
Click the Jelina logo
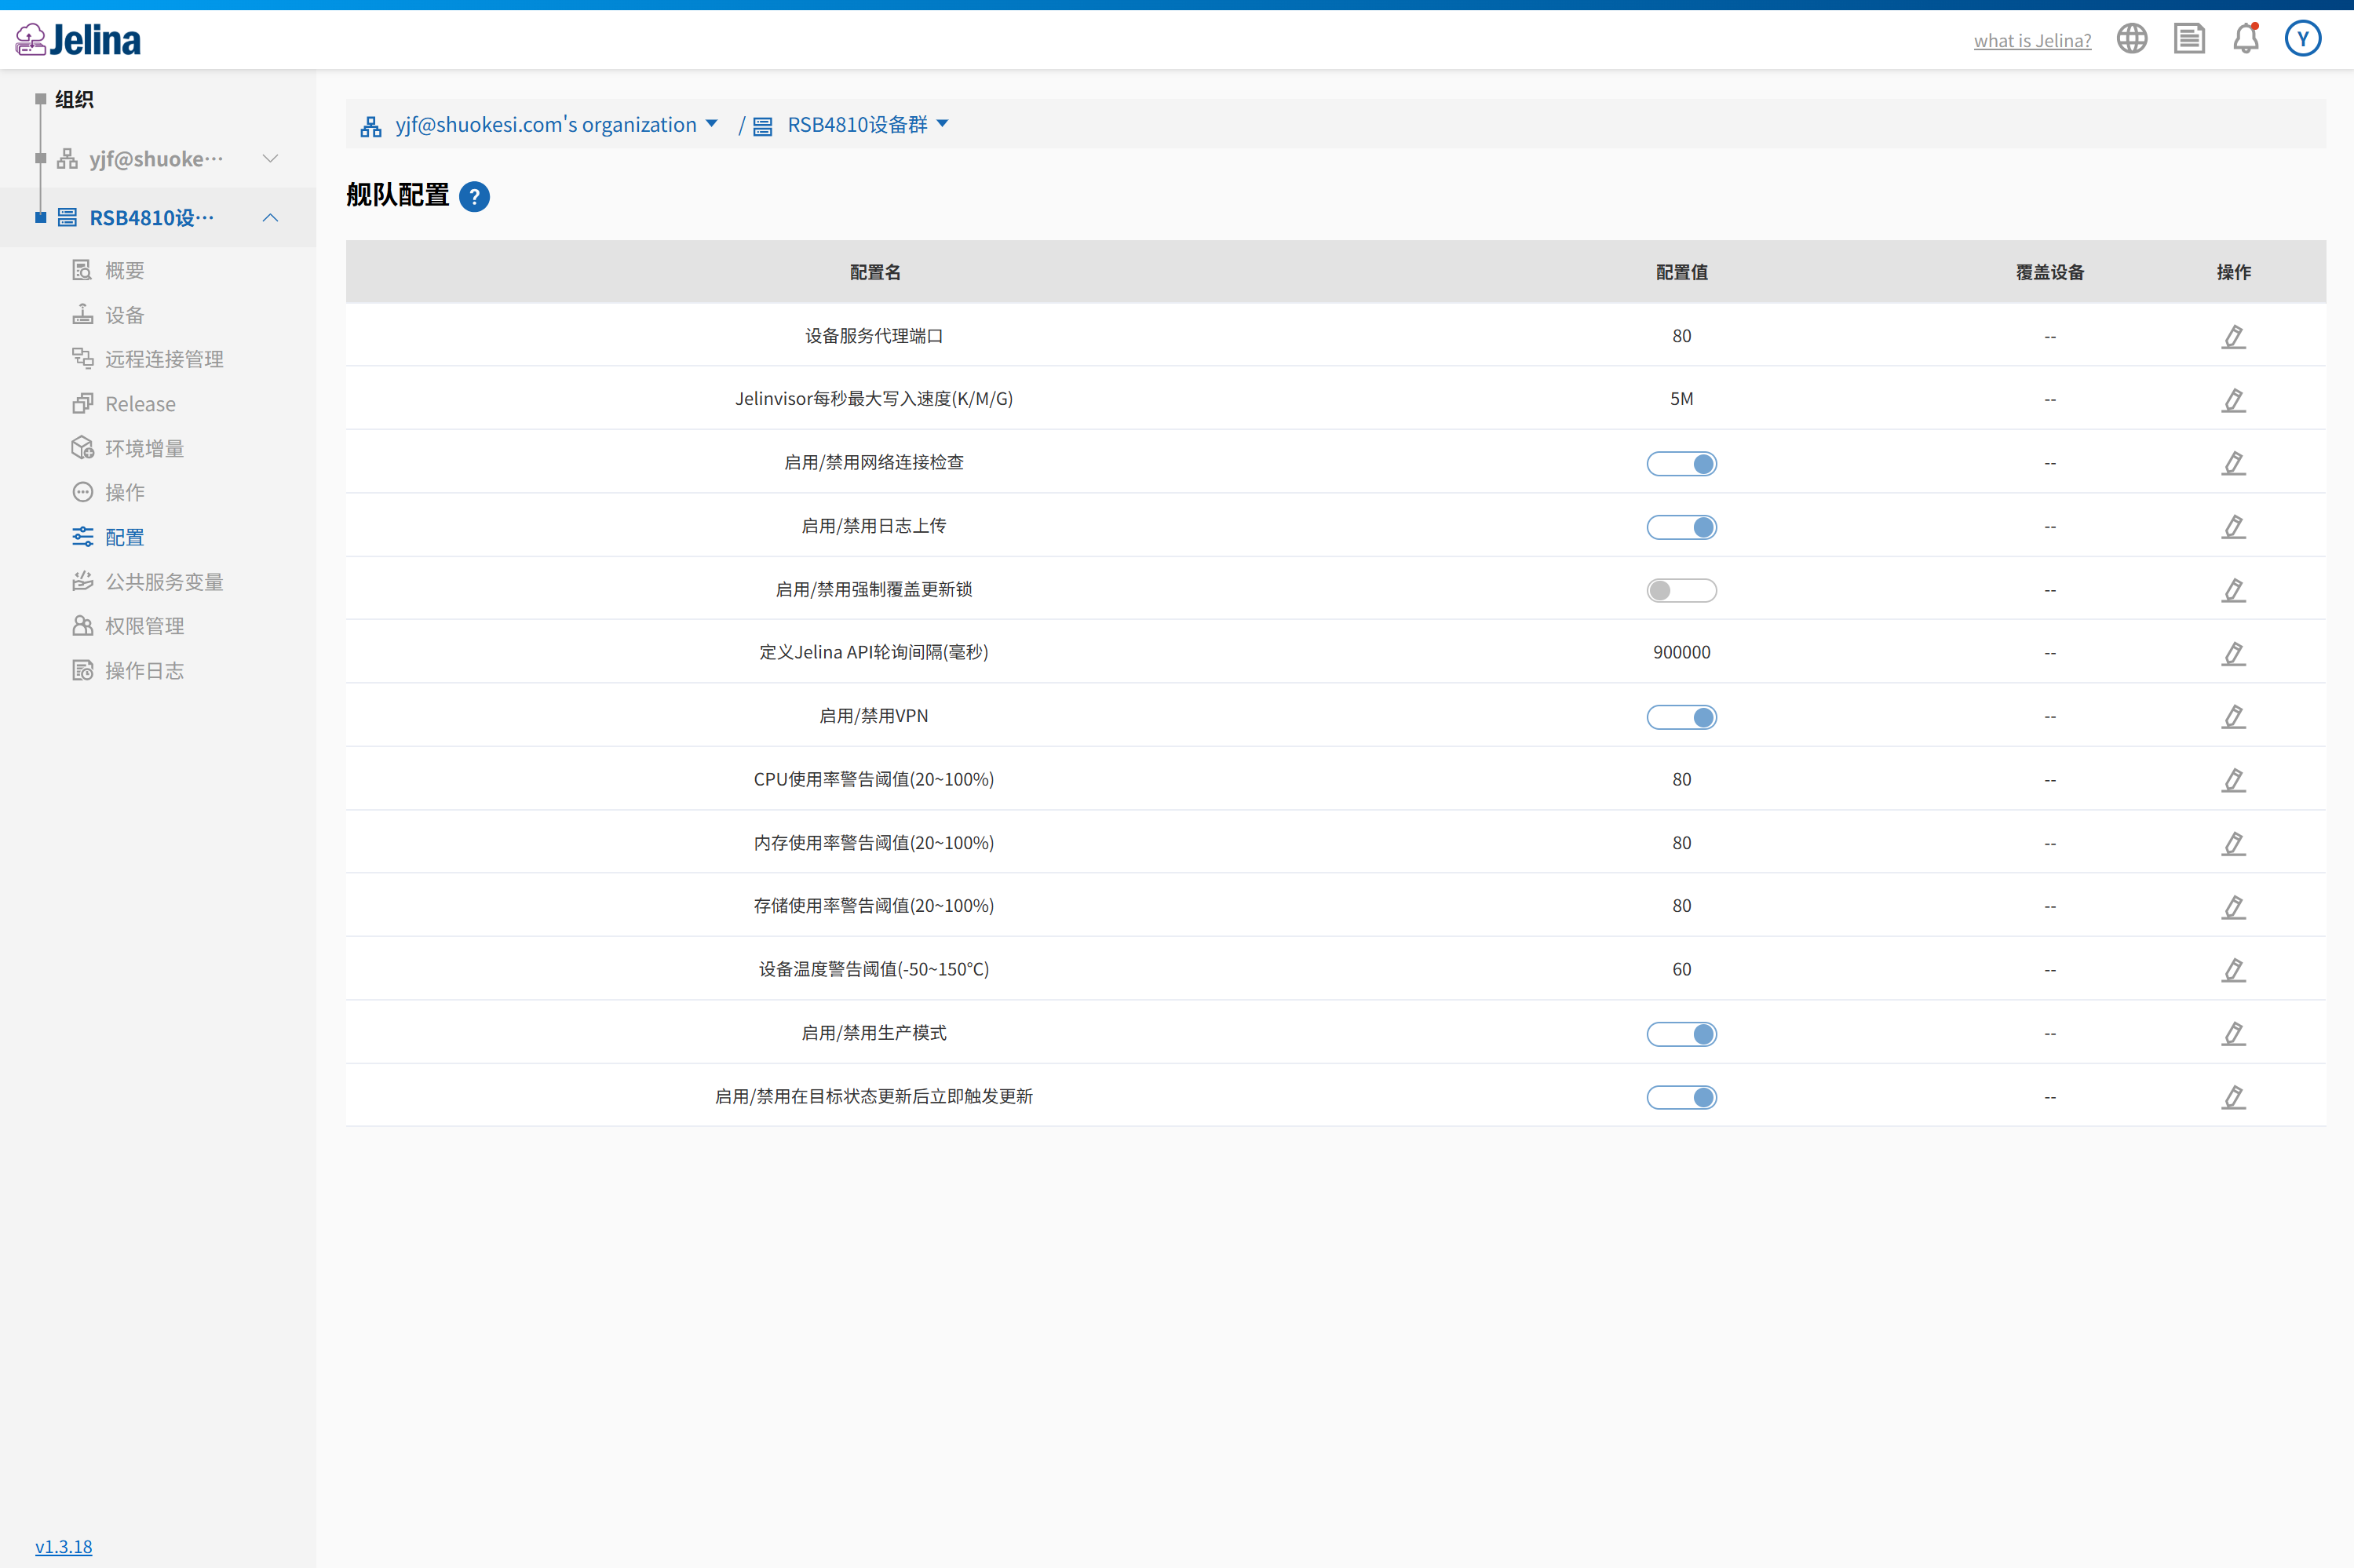[x=78, y=40]
